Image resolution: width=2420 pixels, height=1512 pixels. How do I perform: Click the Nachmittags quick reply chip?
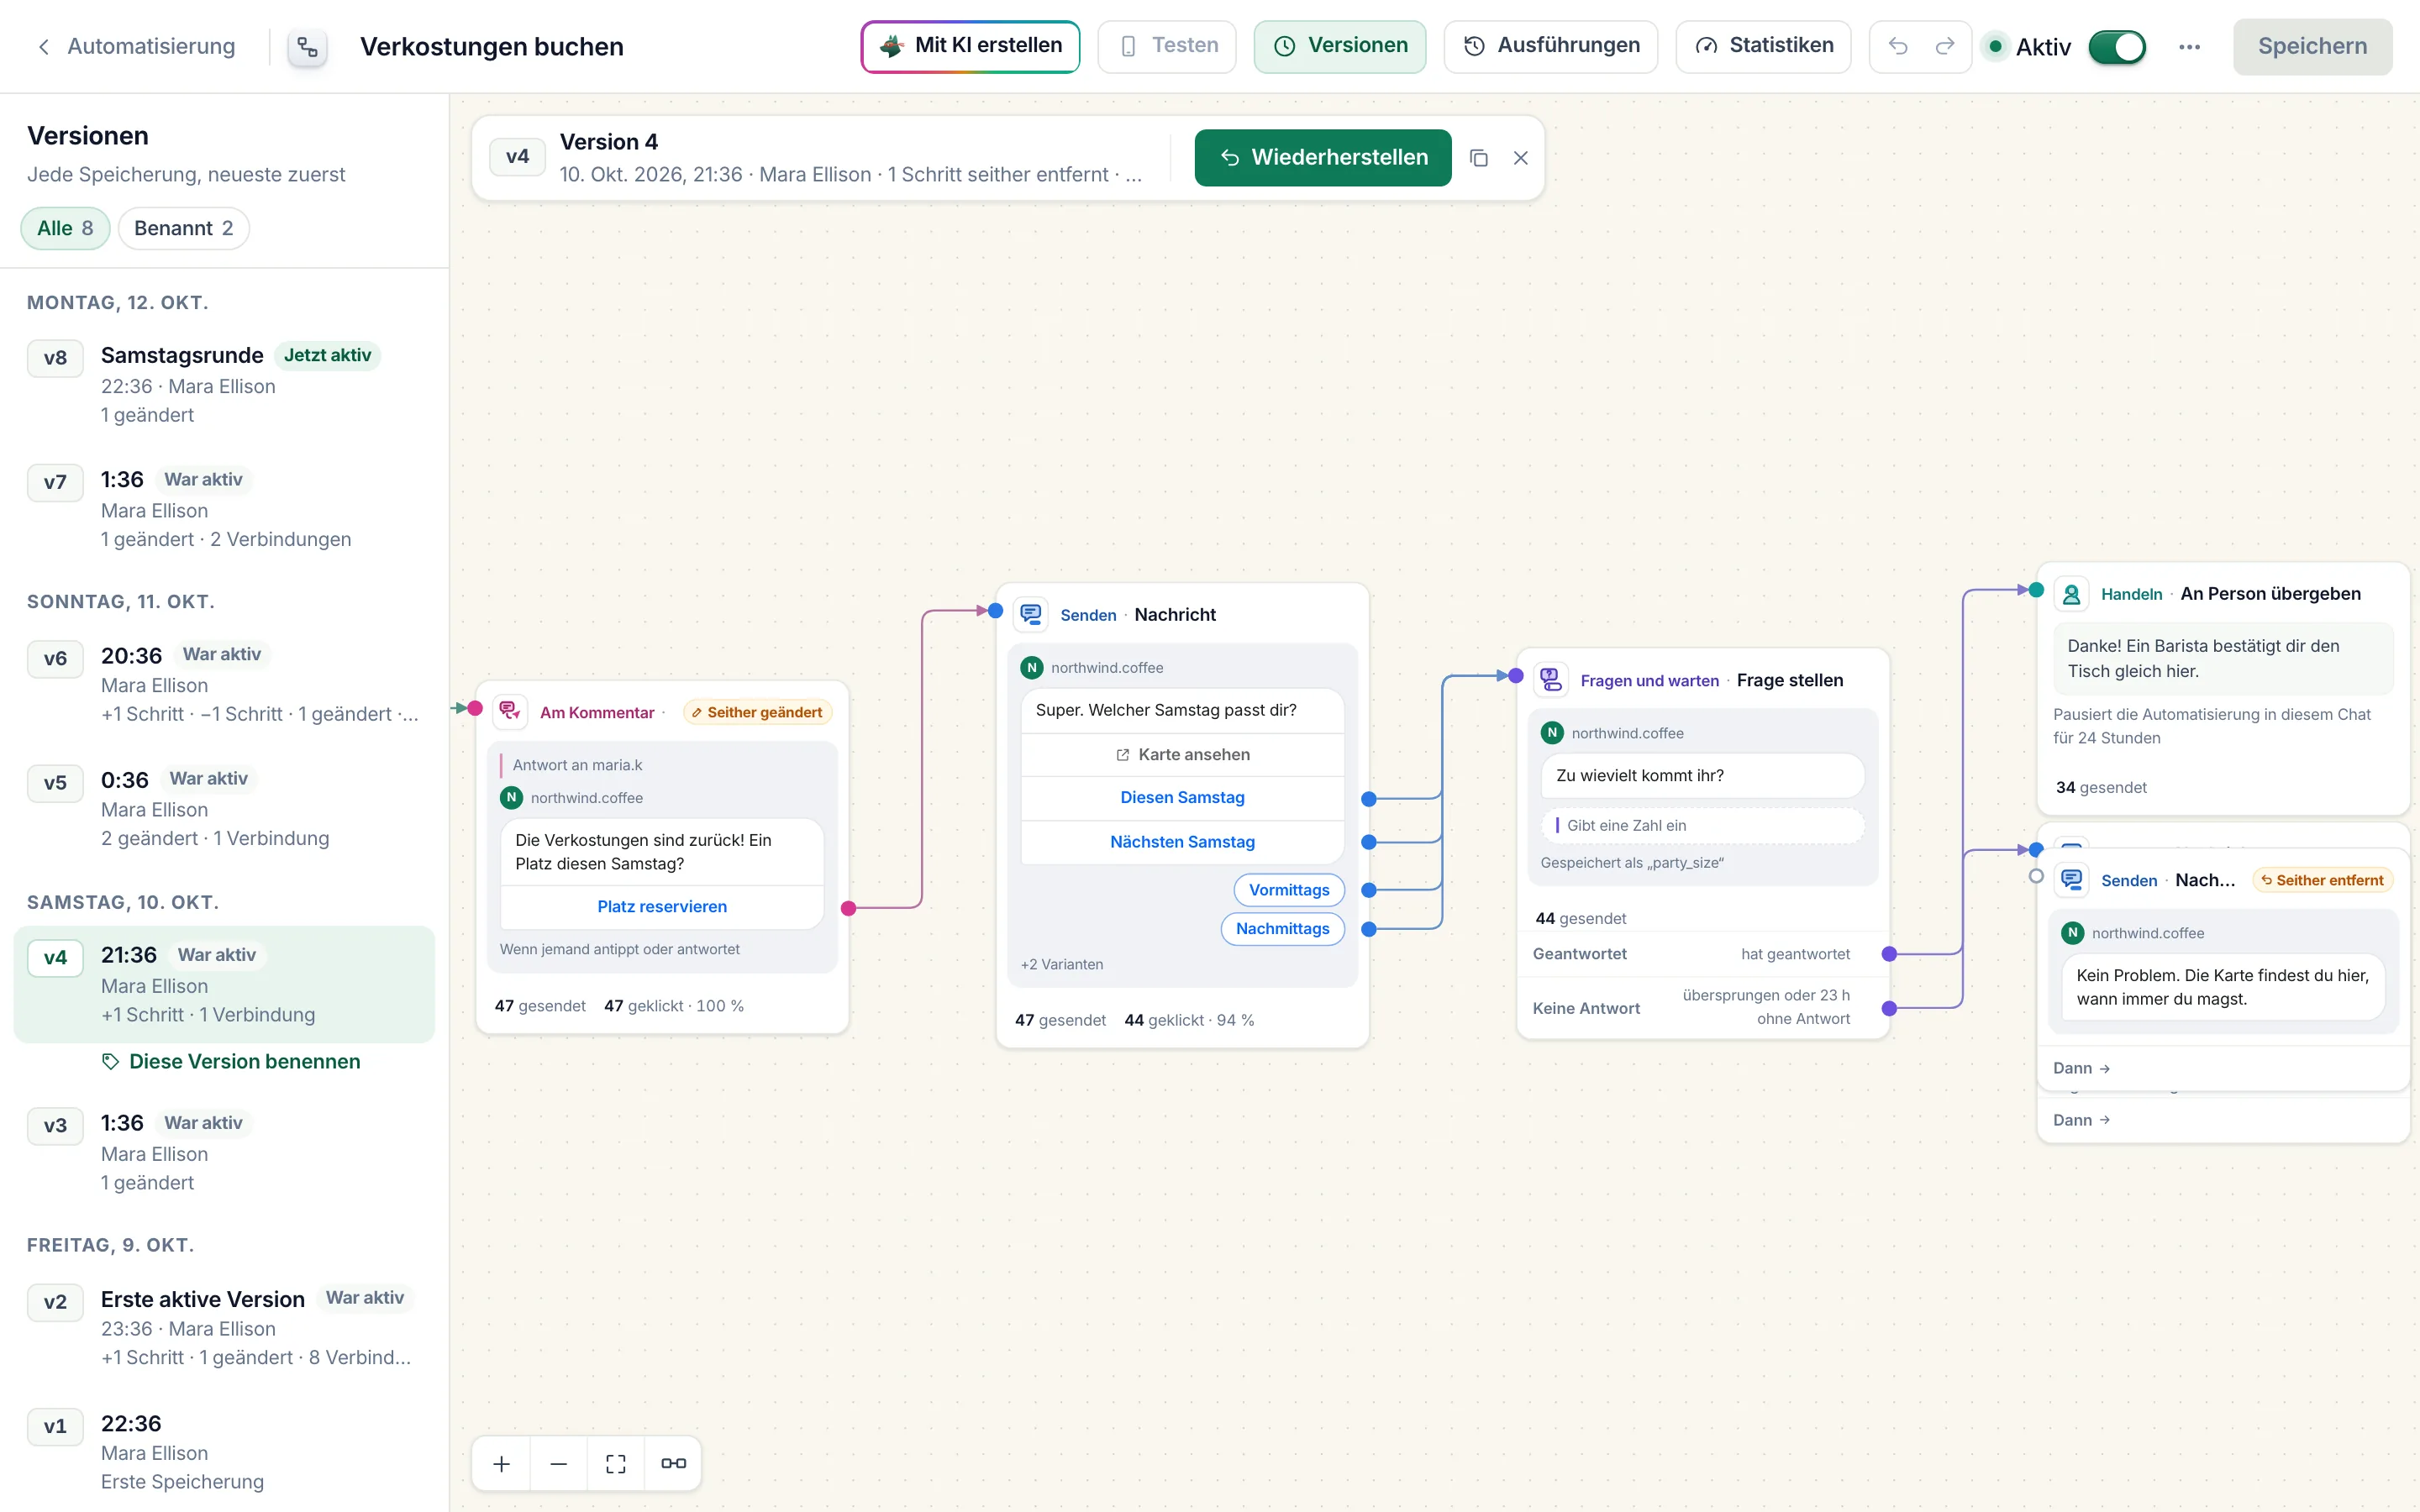point(1282,928)
